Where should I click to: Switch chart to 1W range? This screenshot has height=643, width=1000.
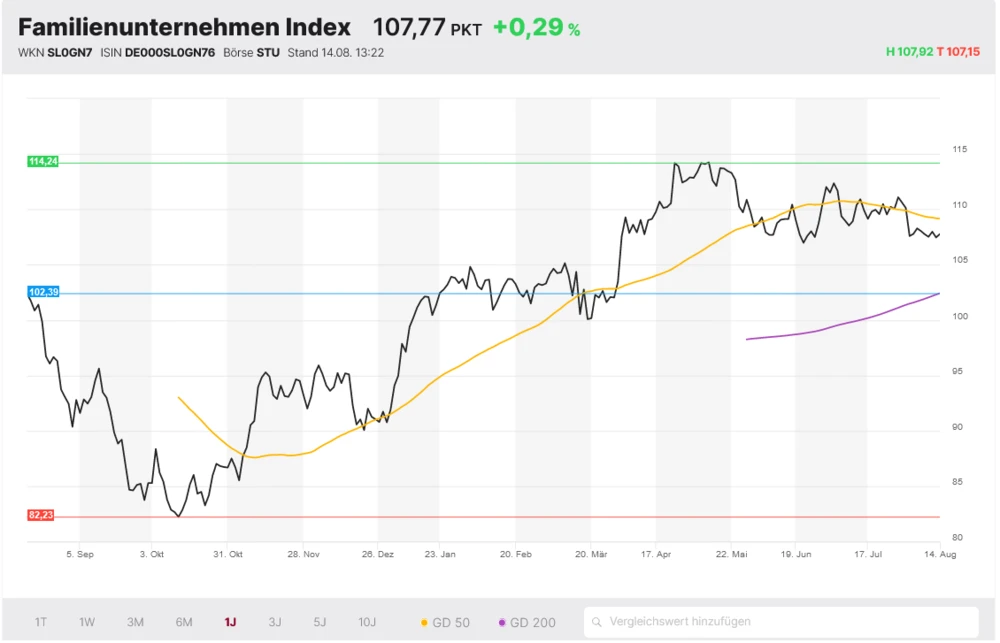[x=87, y=622]
